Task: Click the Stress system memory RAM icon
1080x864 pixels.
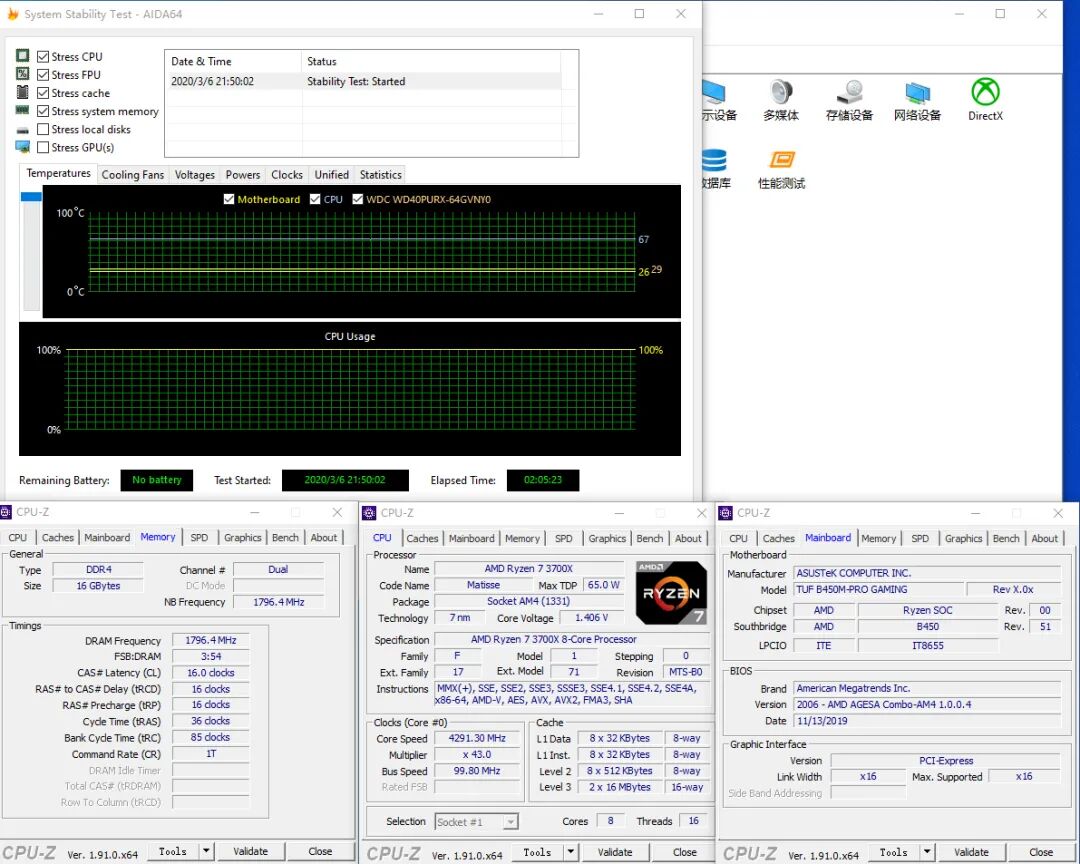Action: [23, 110]
